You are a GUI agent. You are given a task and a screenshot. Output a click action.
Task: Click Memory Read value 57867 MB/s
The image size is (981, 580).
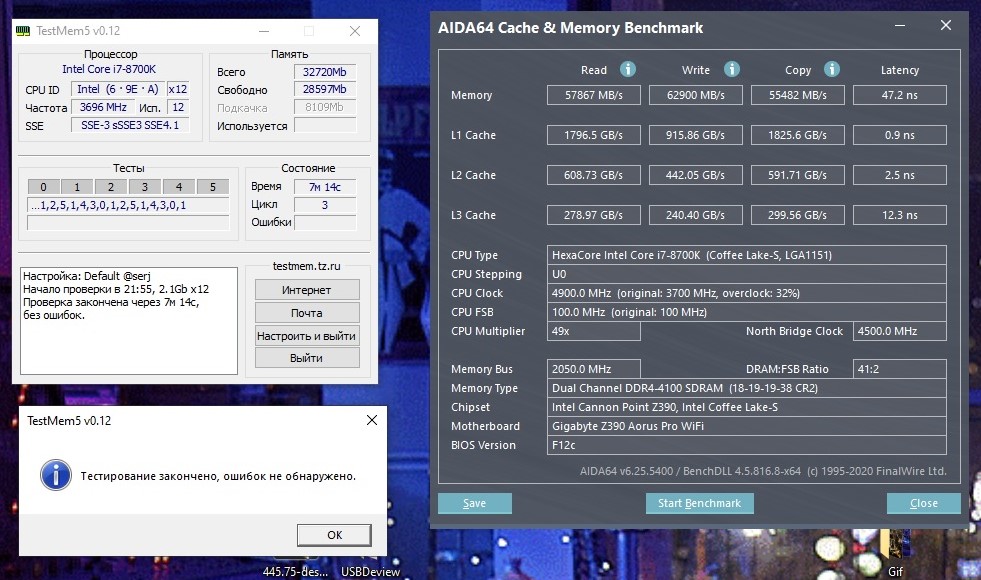594,95
